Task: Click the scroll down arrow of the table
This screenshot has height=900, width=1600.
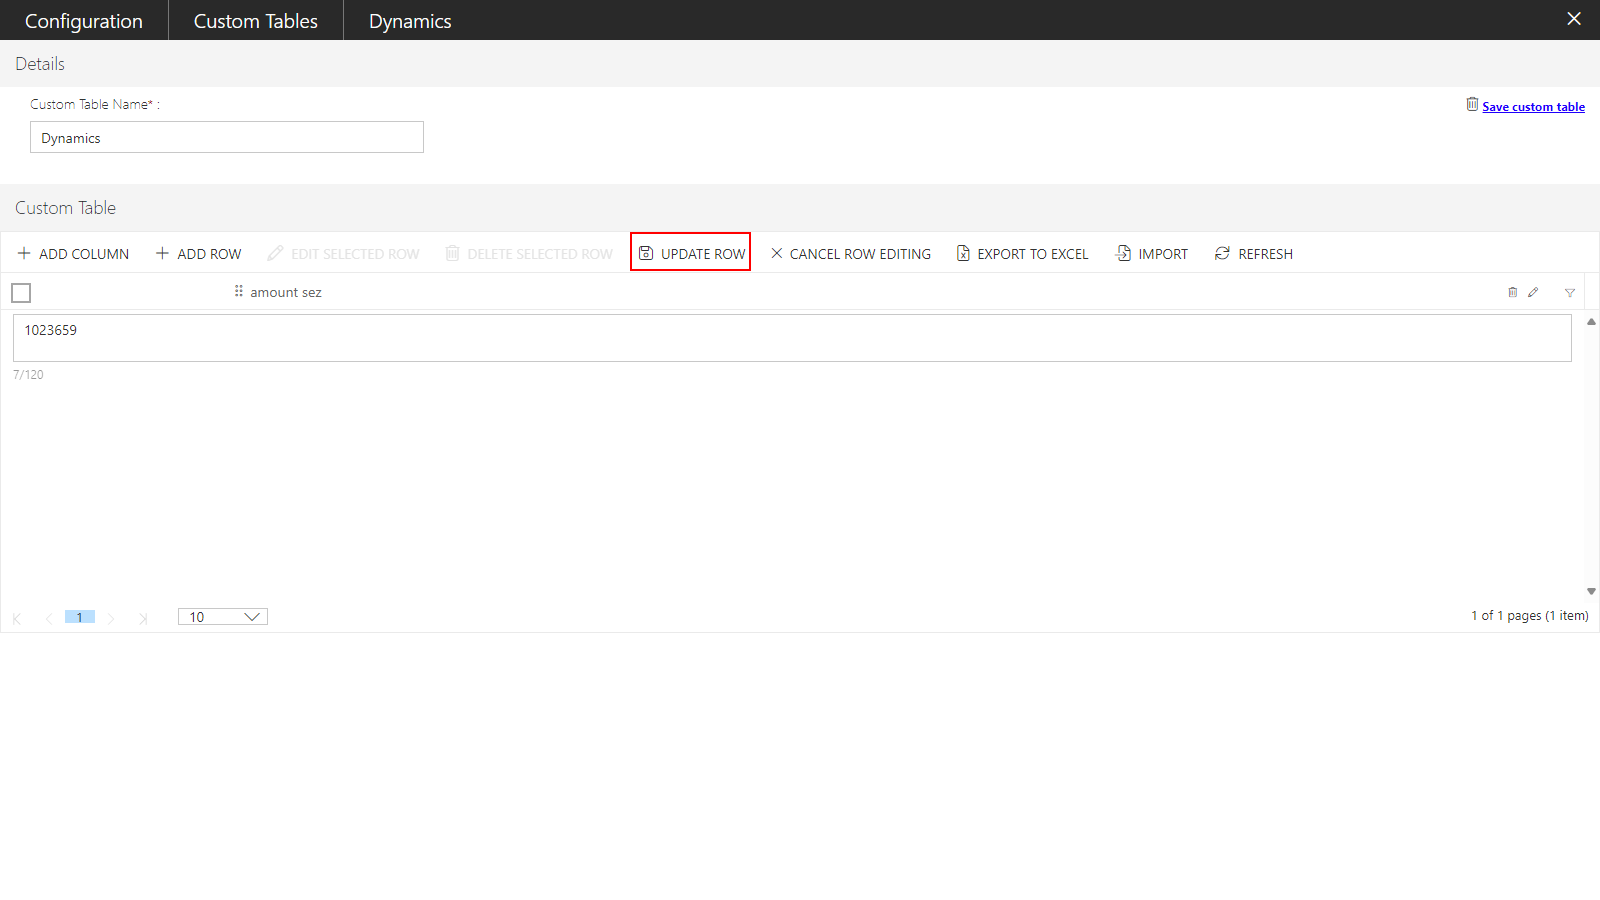Action: (x=1591, y=591)
